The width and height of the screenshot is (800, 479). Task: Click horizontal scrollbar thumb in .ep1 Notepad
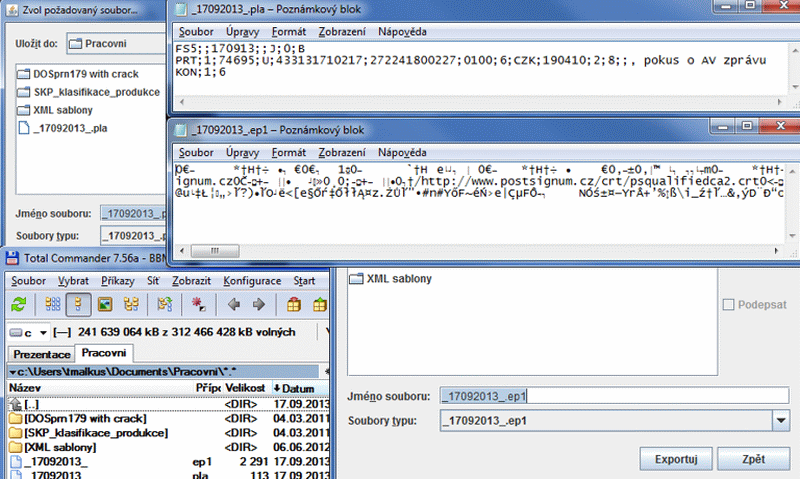pos(215,251)
